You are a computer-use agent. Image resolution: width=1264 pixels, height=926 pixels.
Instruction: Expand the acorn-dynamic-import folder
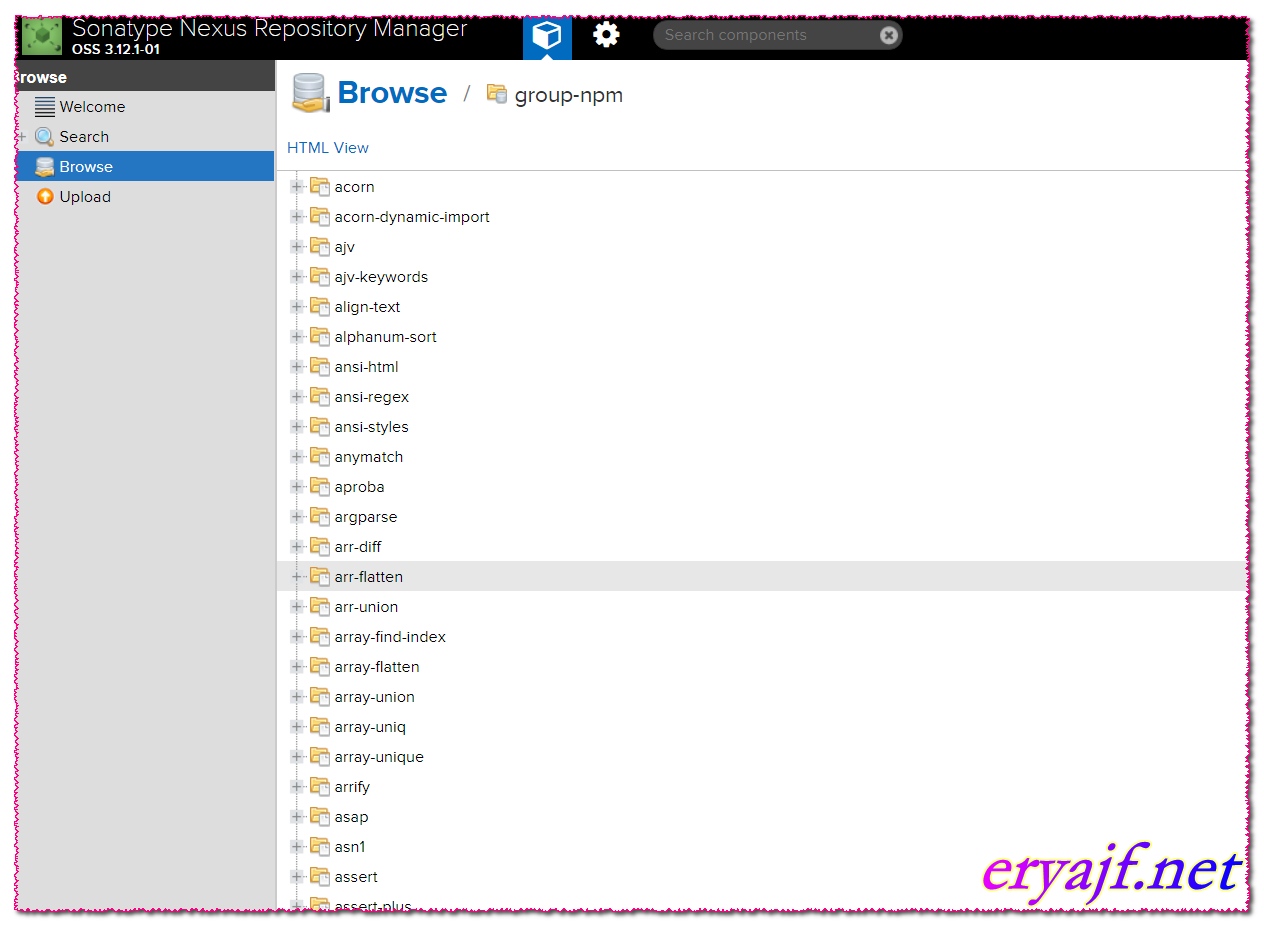click(297, 217)
